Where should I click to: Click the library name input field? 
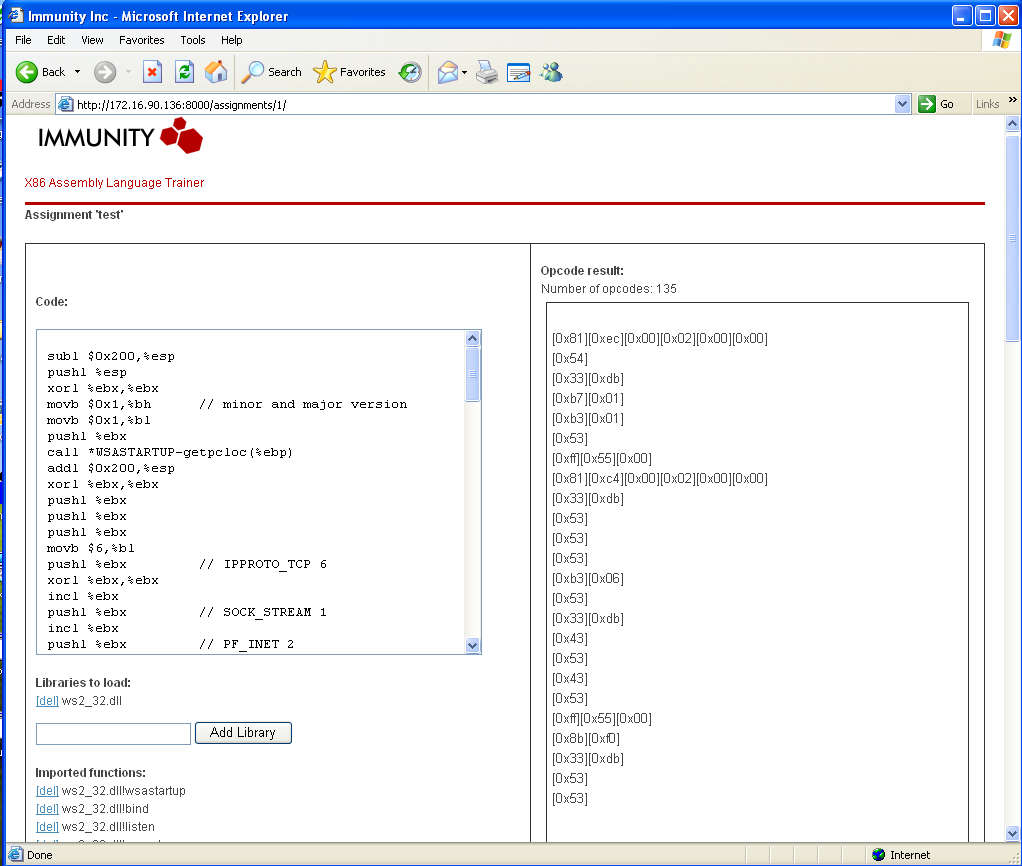[x=113, y=734]
